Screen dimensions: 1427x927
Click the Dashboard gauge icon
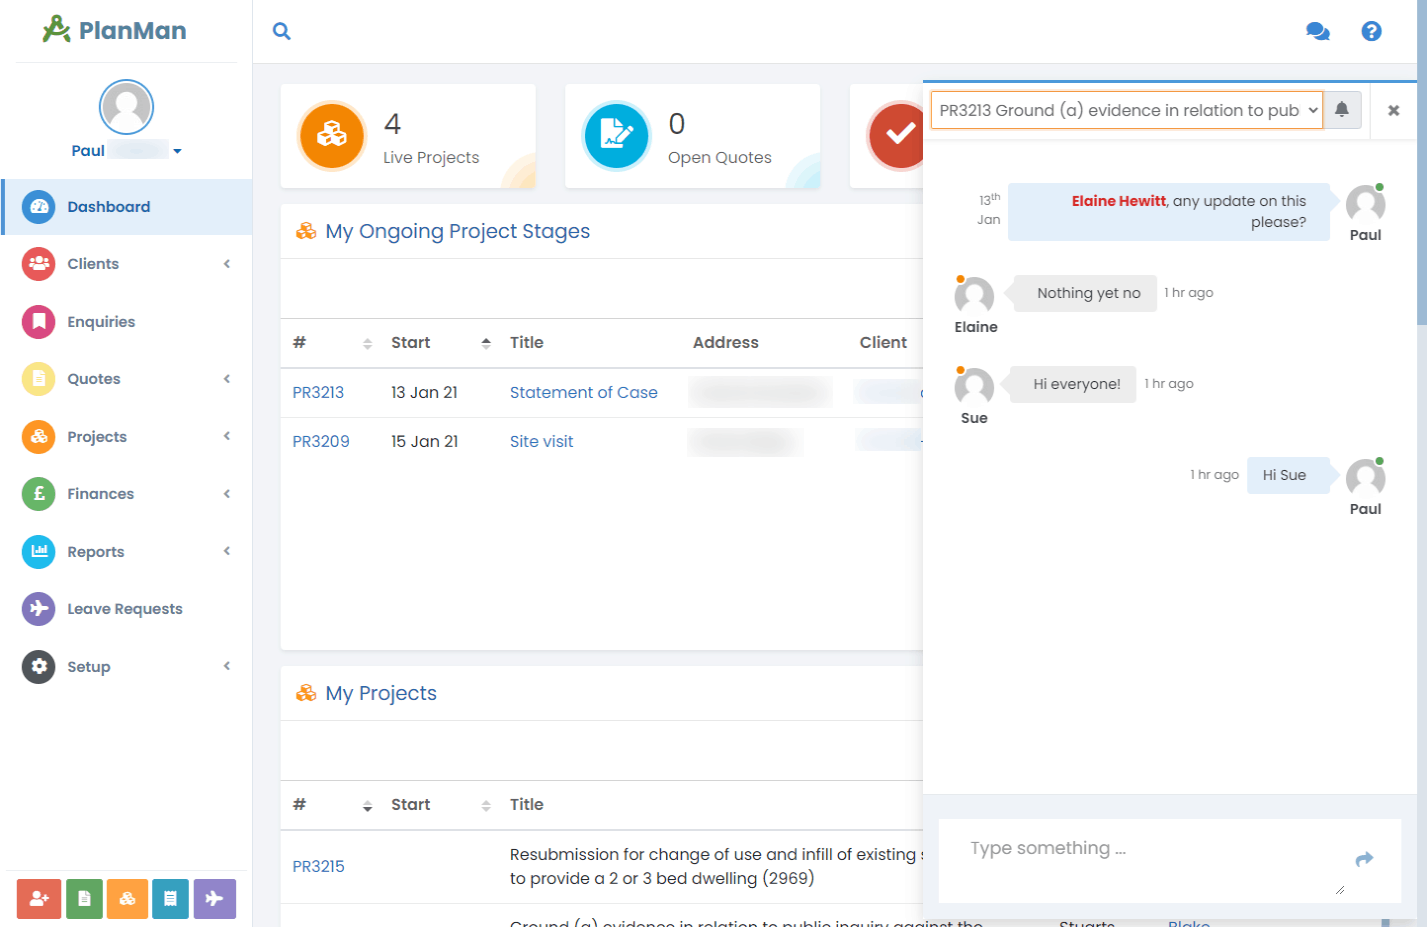(x=39, y=207)
